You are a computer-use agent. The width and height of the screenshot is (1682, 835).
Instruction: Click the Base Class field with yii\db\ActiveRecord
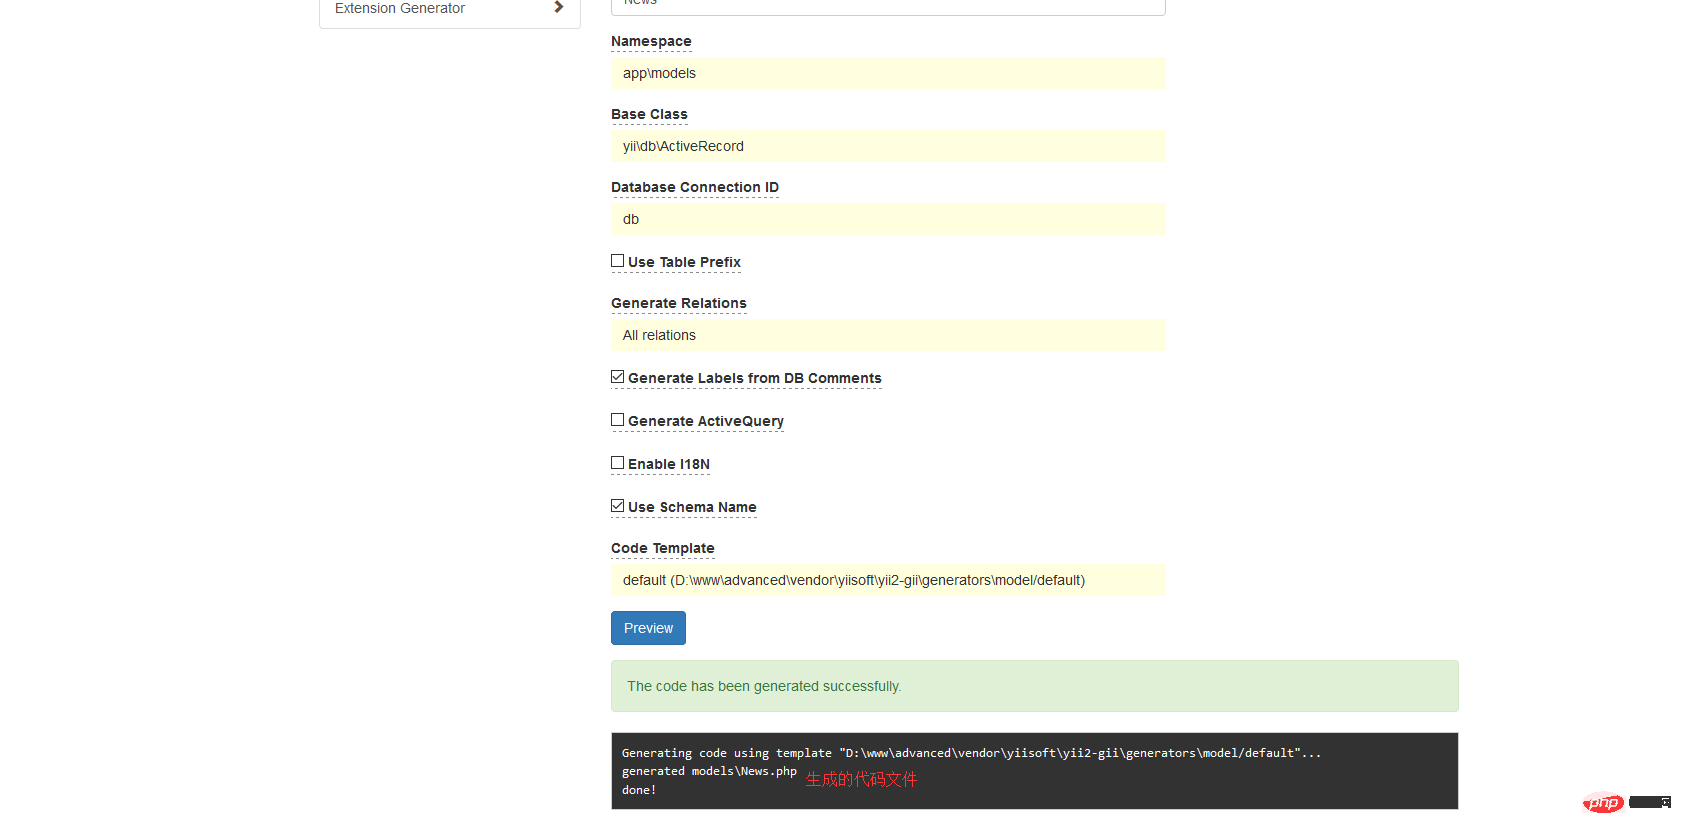pos(888,146)
